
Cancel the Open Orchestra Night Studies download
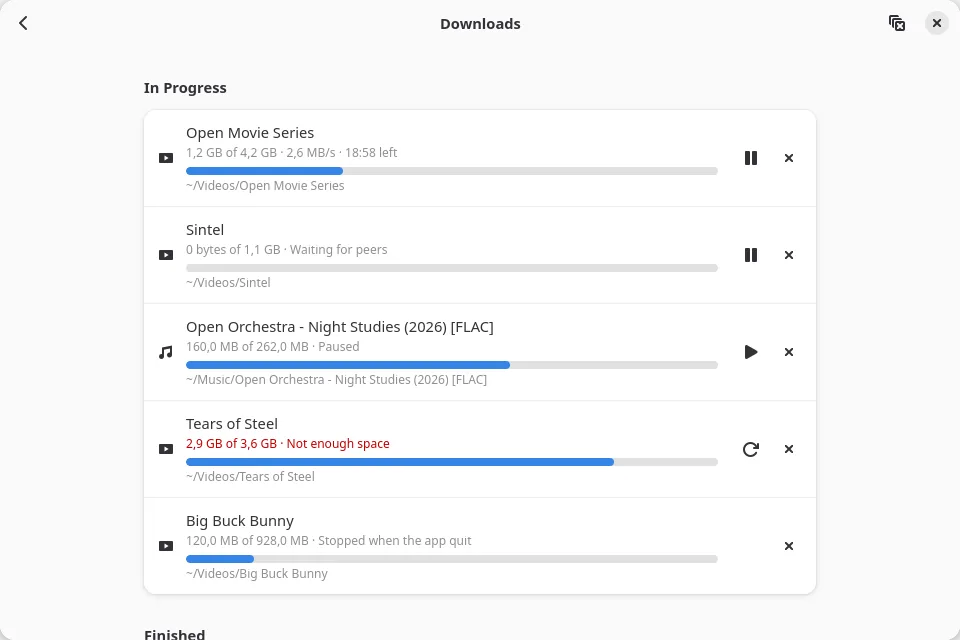789,352
